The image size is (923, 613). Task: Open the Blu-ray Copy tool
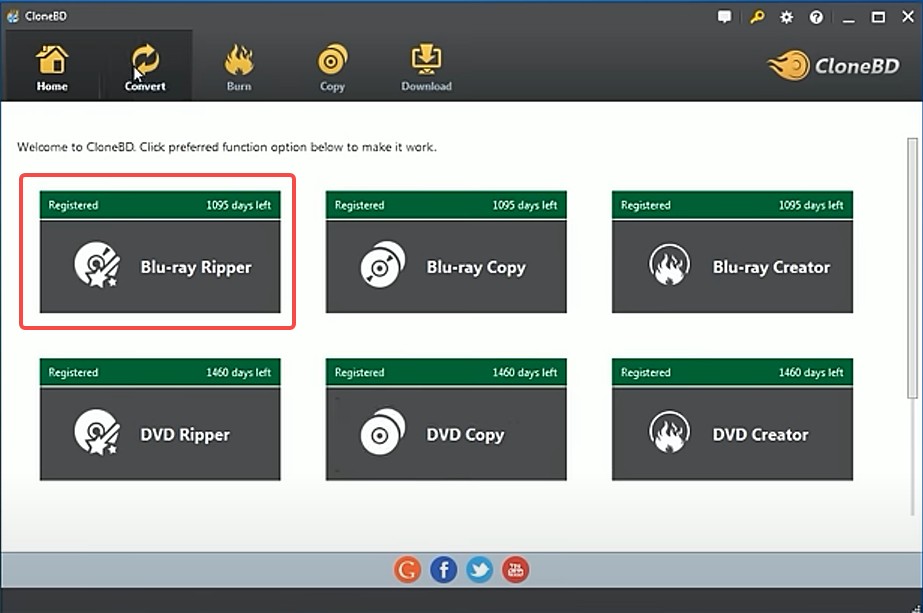446,266
